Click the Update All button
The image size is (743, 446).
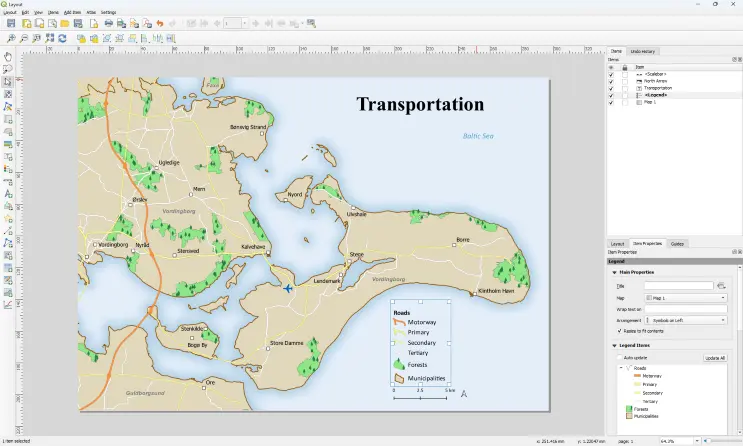pyautogui.click(x=715, y=357)
